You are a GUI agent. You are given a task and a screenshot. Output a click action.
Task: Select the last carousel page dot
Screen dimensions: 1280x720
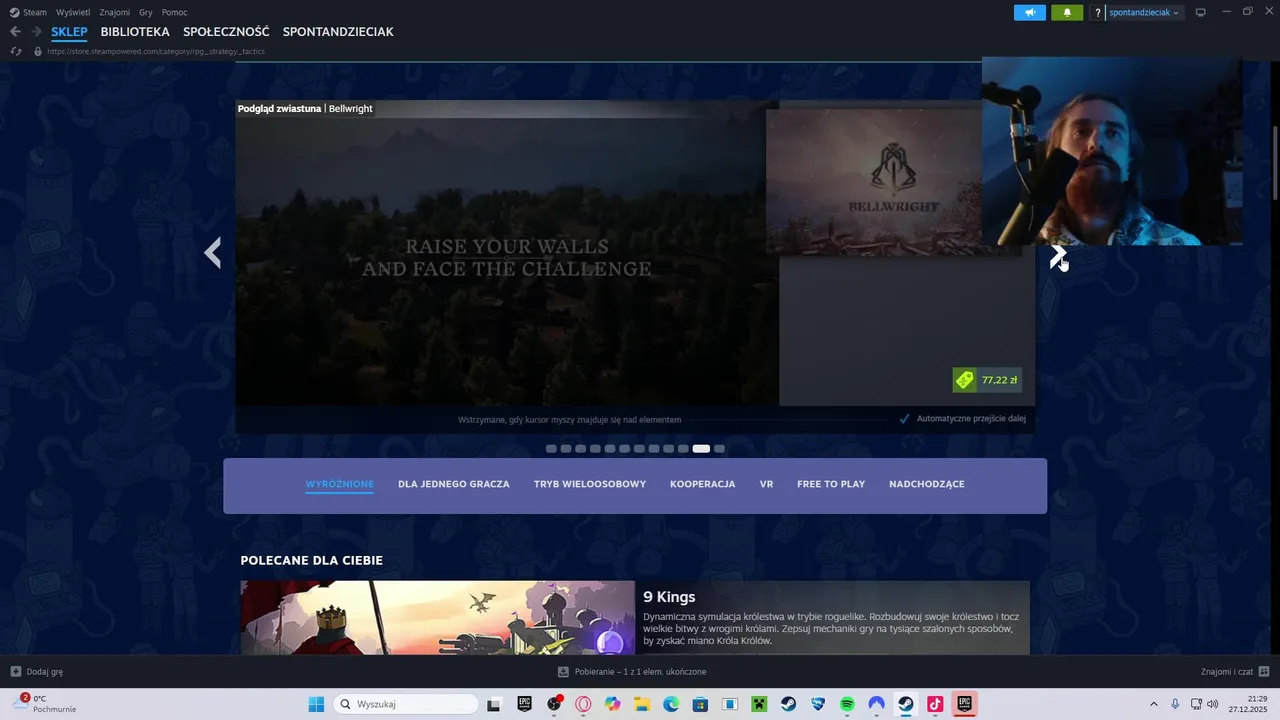719,449
